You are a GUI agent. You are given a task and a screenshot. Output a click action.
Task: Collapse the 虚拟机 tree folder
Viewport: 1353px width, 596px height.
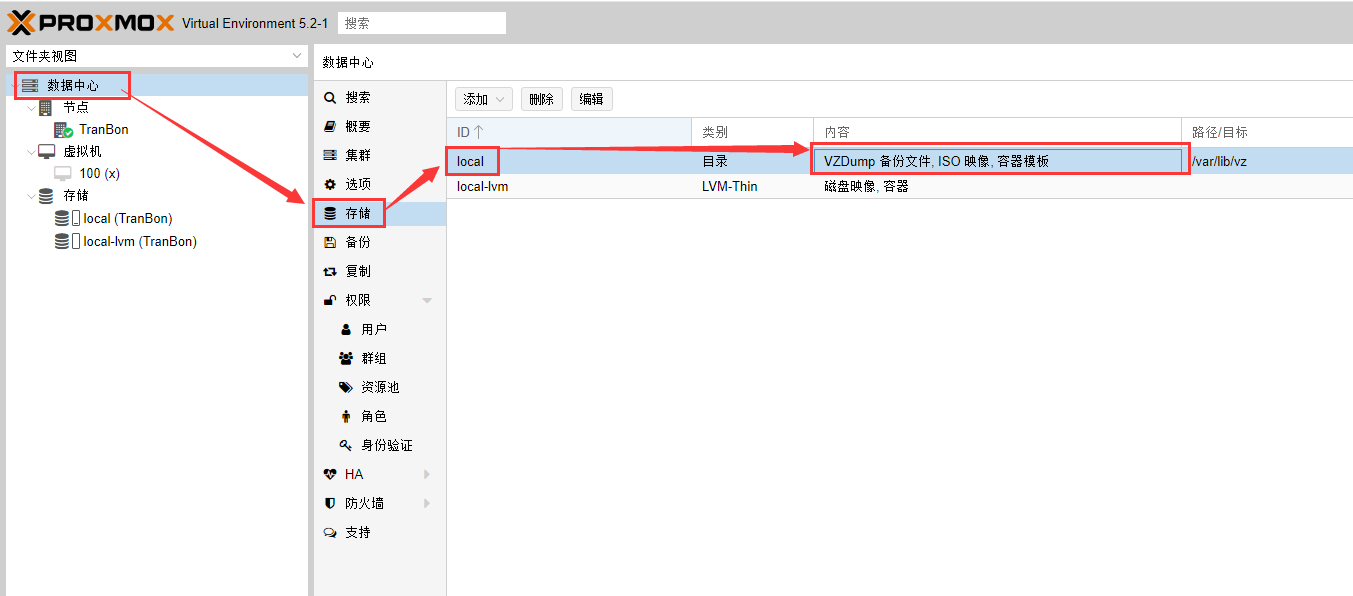[x=31, y=152]
